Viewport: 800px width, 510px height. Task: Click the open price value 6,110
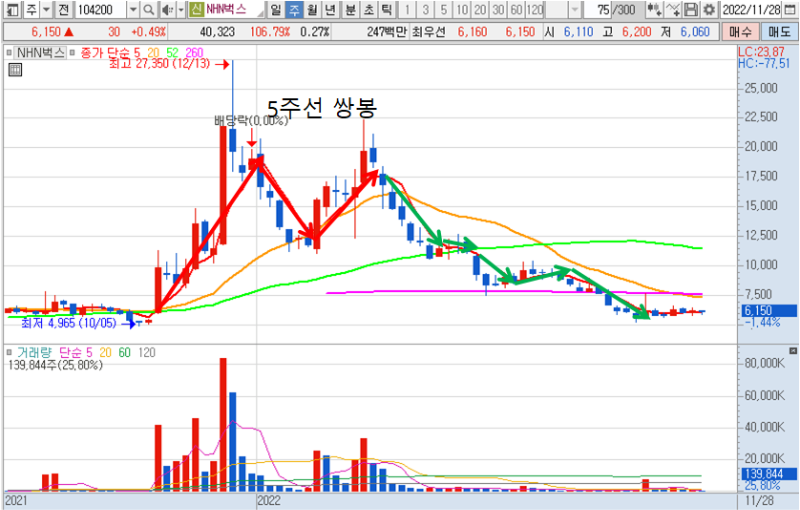579,32
